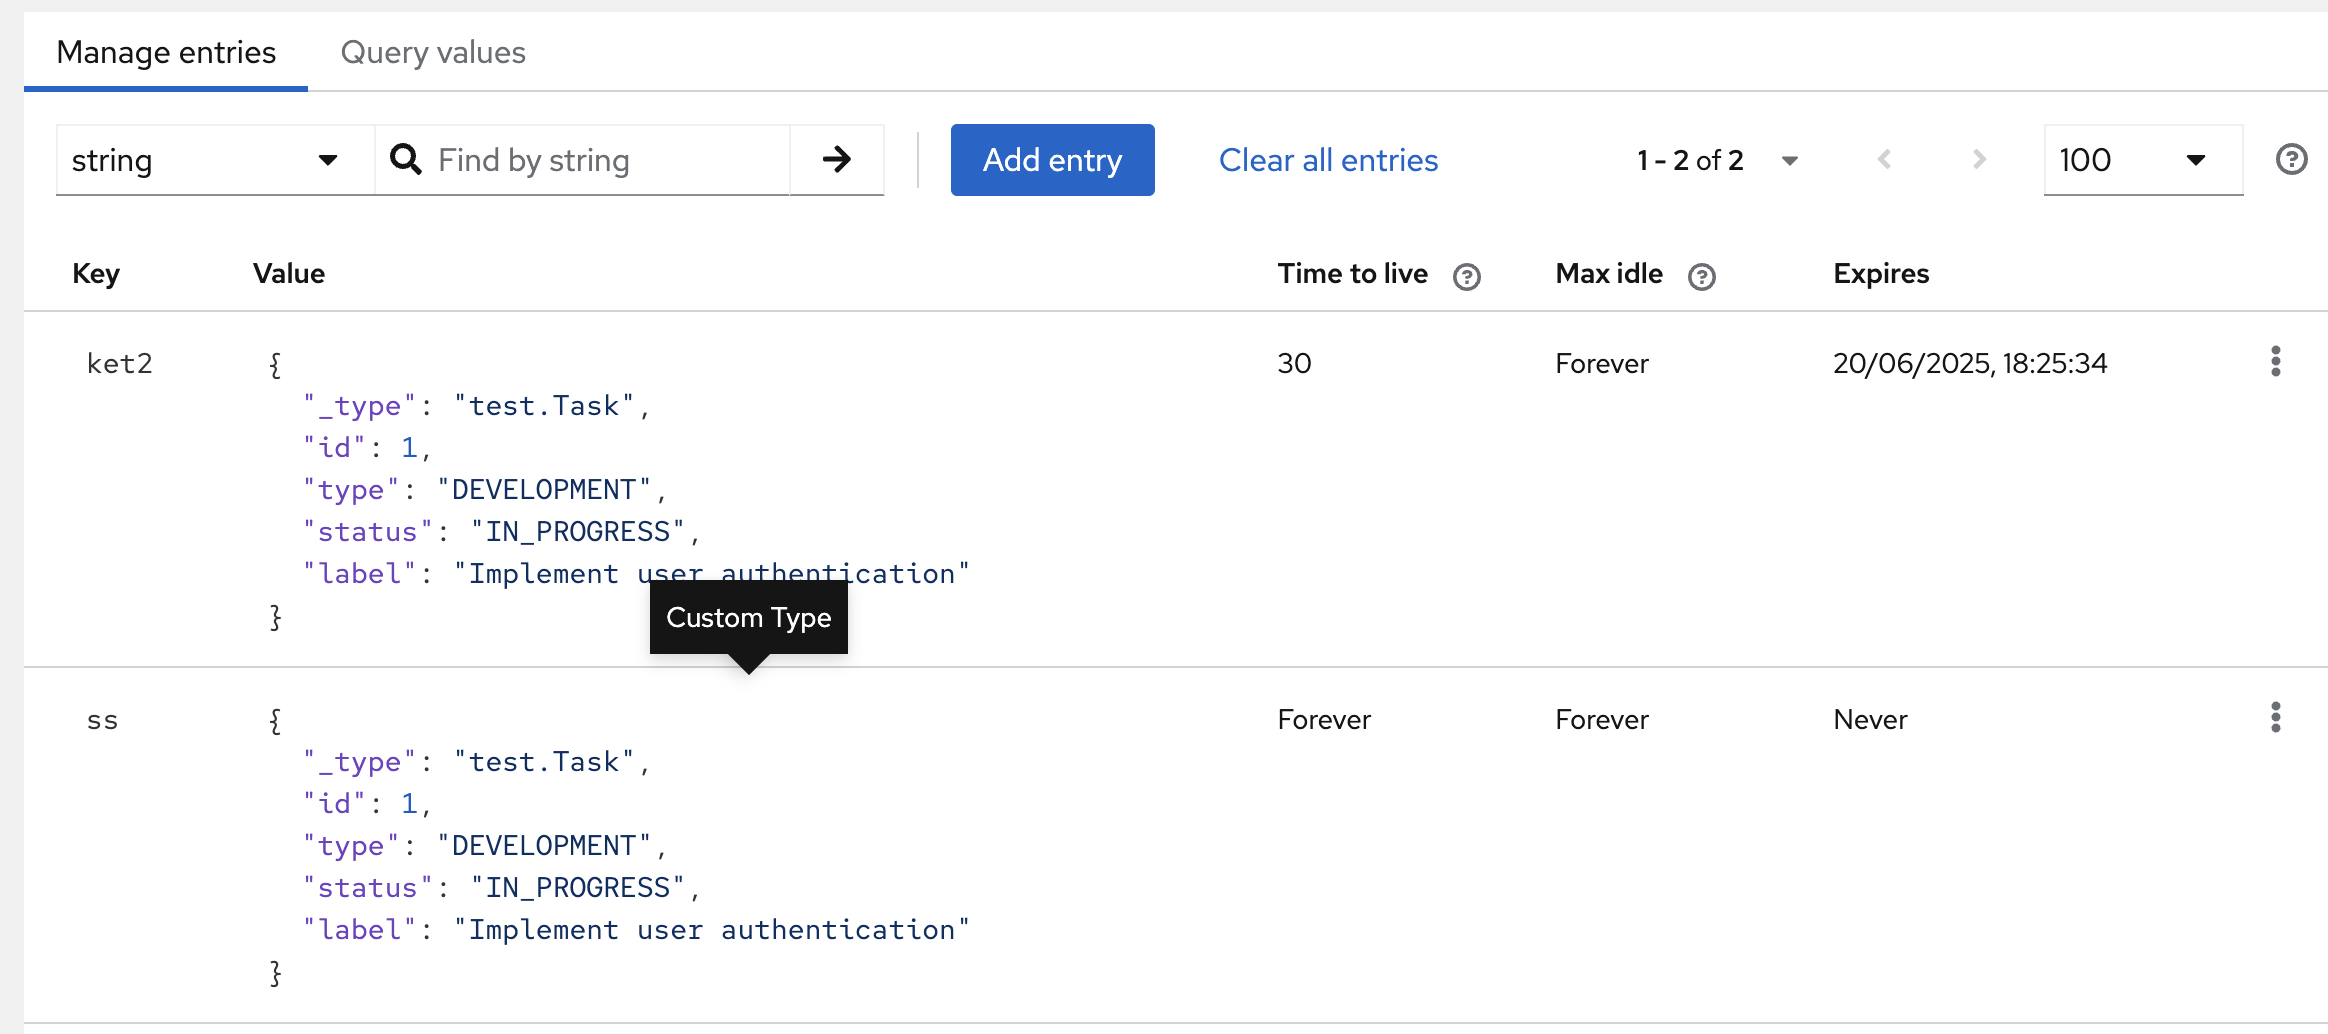Image resolution: width=2328 pixels, height=1034 pixels.
Task: Click the ket2 key cell
Action: click(x=119, y=363)
